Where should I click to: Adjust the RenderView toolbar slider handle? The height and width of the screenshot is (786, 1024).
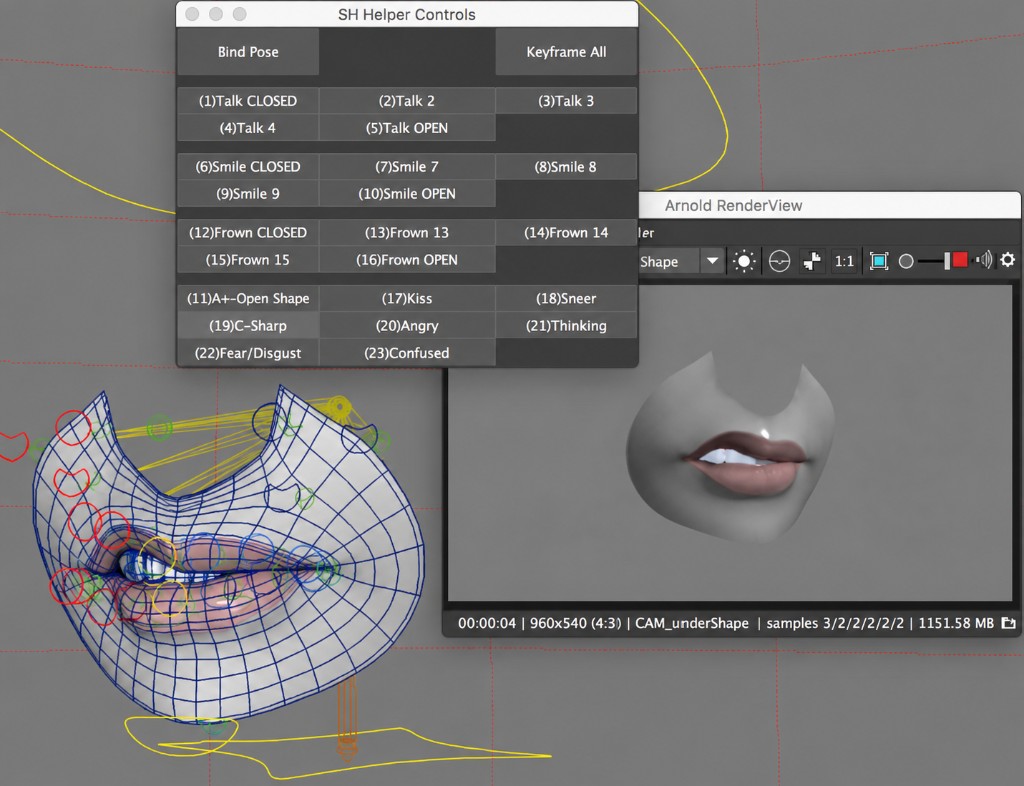pyautogui.click(x=947, y=261)
